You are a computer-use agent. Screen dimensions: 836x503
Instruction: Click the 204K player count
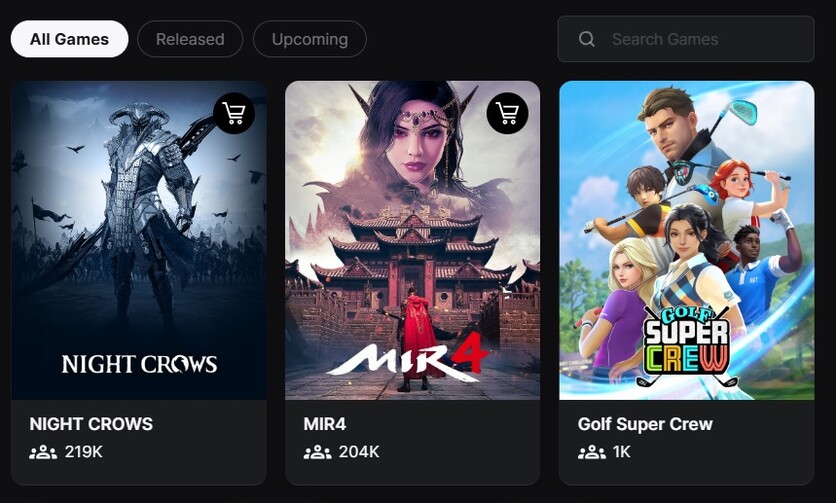coord(359,452)
